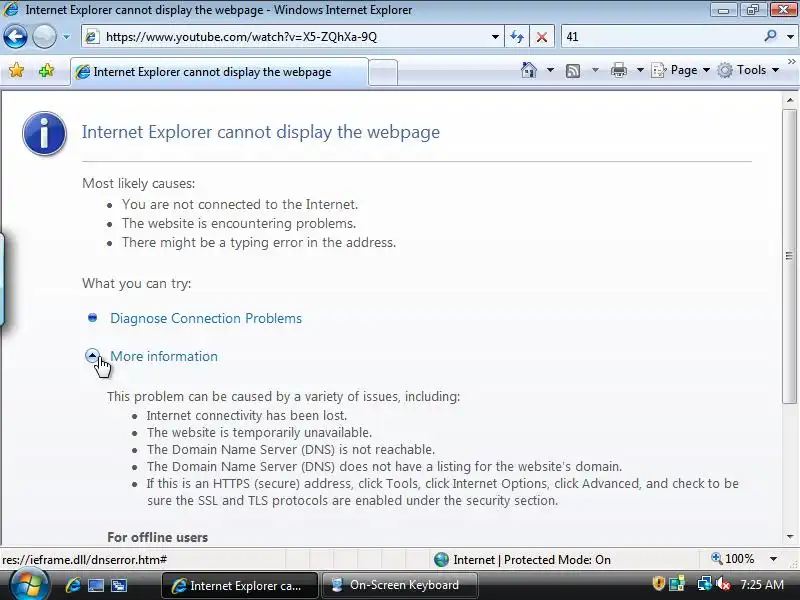The width and height of the screenshot is (800, 600).
Task: Click the Internet Explorer title bar icon
Action: coord(11,9)
